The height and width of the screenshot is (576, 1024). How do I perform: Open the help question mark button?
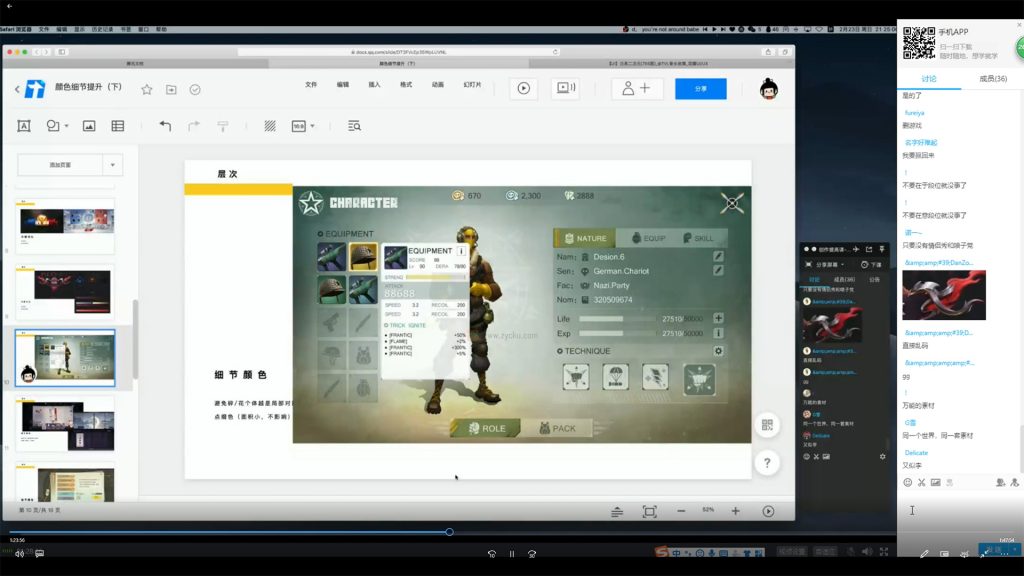click(x=767, y=462)
